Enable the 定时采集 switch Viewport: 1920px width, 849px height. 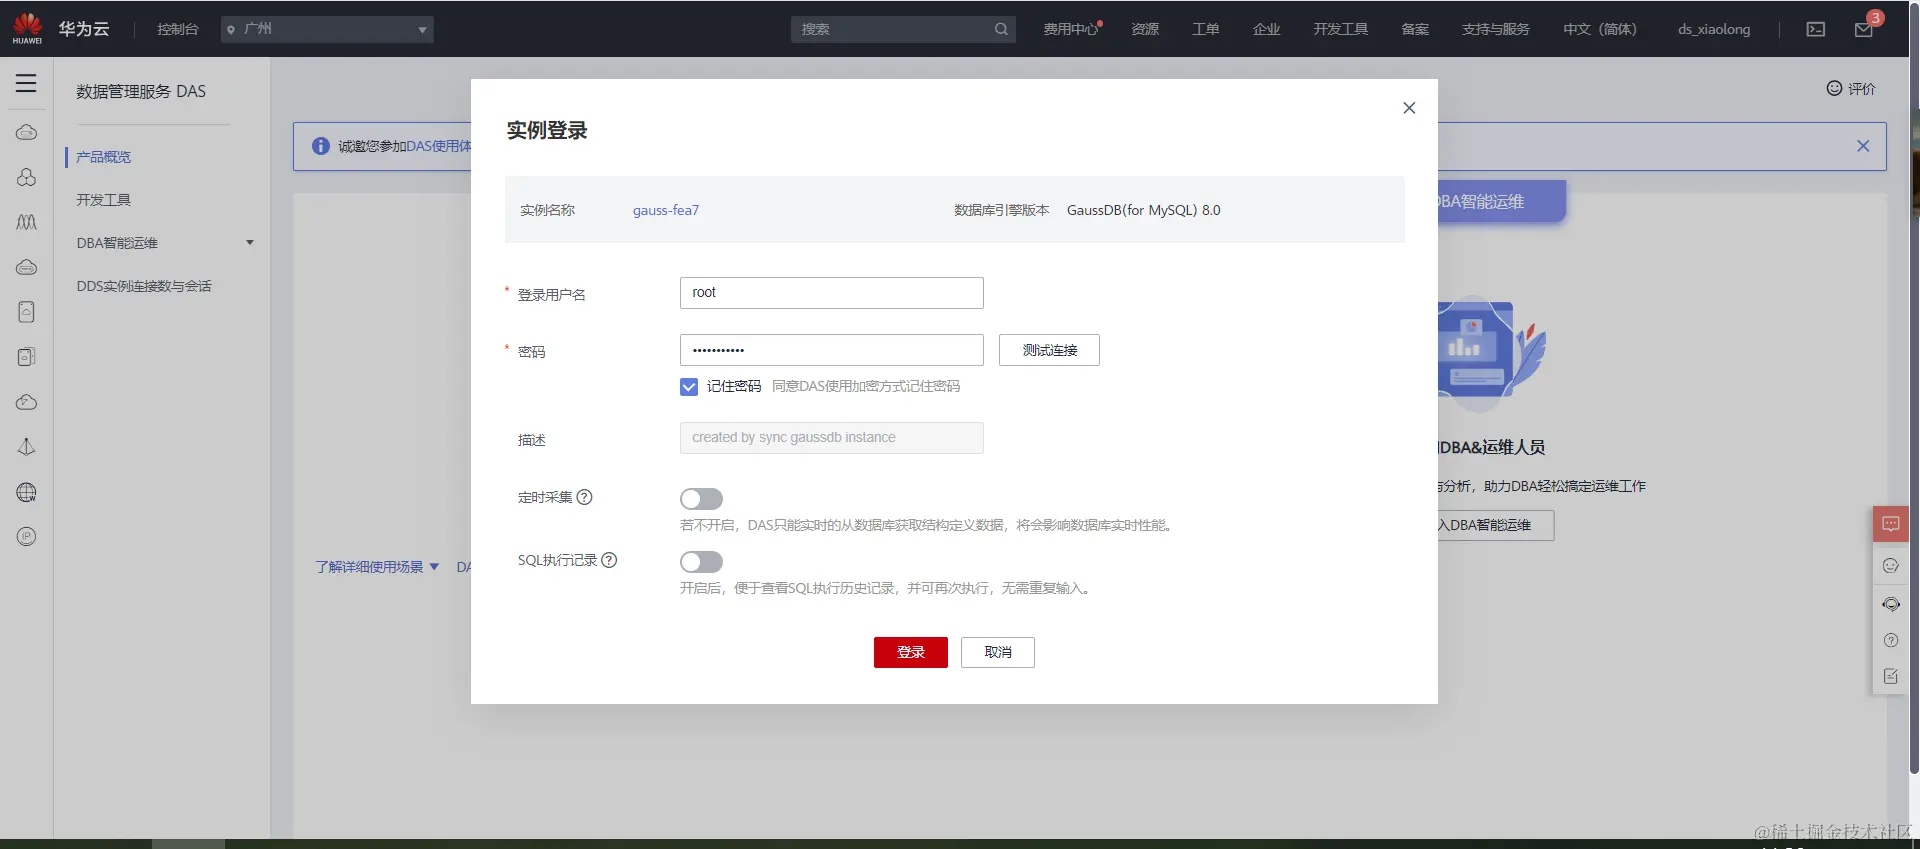(701, 499)
